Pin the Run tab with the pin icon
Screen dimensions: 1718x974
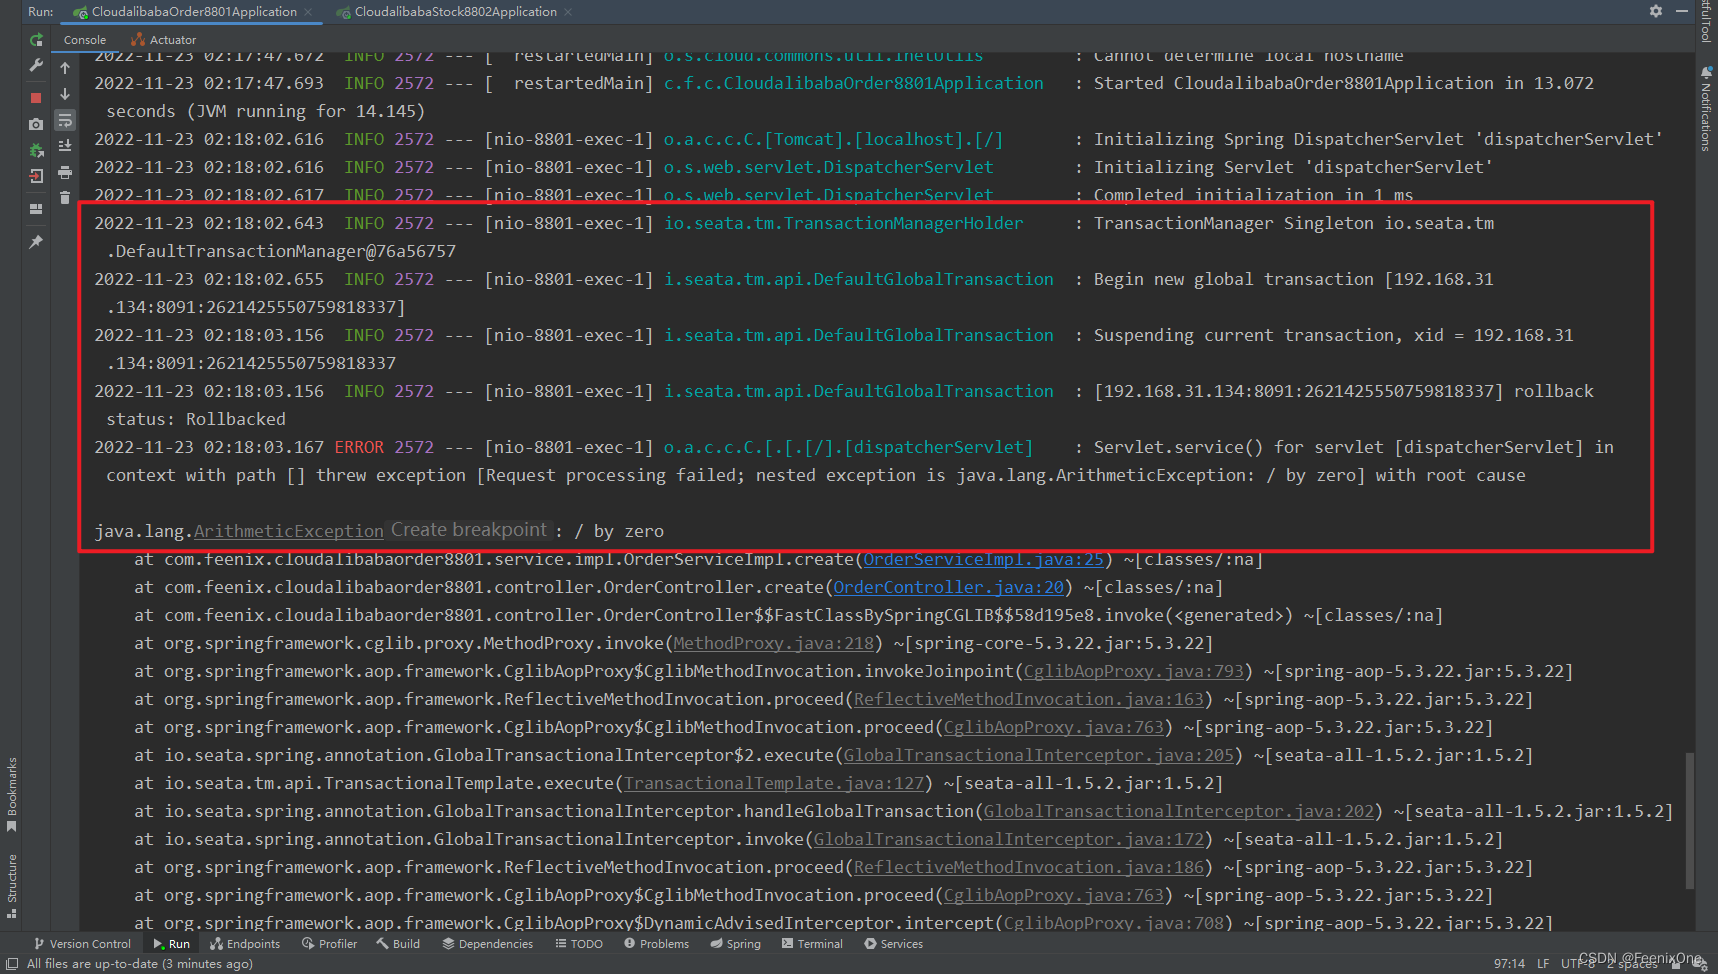tap(36, 242)
